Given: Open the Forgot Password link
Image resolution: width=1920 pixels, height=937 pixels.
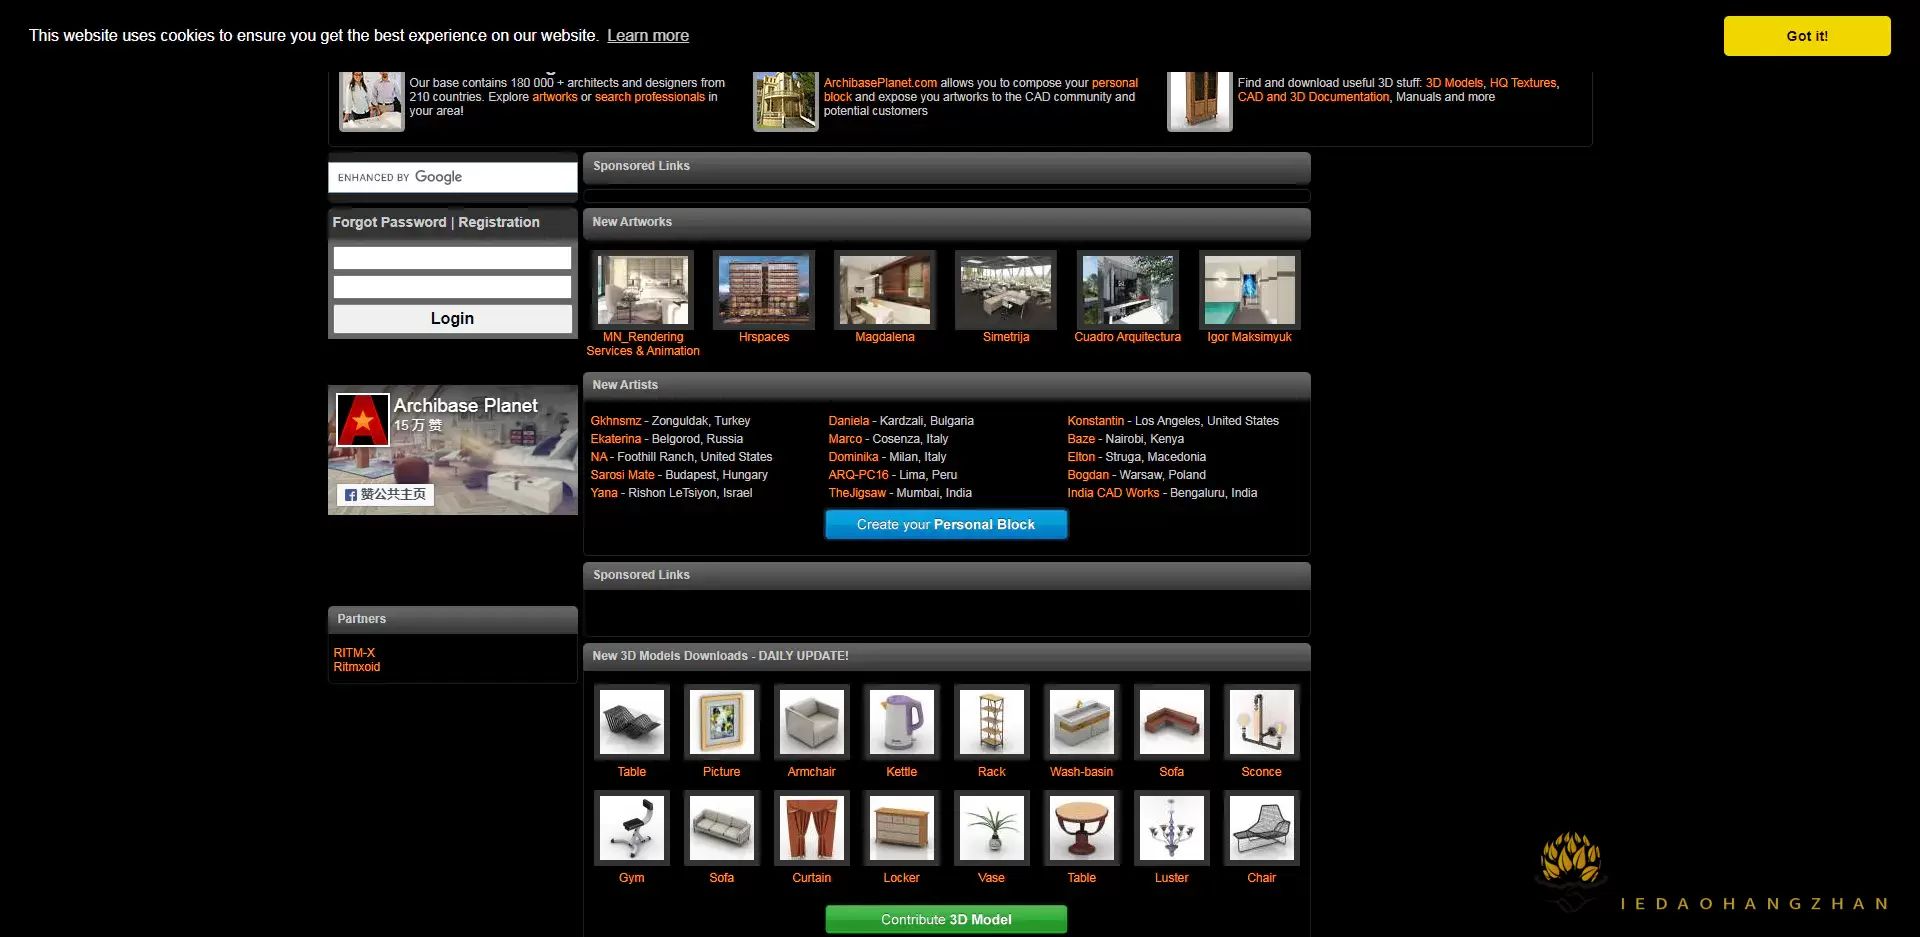Looking at the screenshot, I should (390, 222).
